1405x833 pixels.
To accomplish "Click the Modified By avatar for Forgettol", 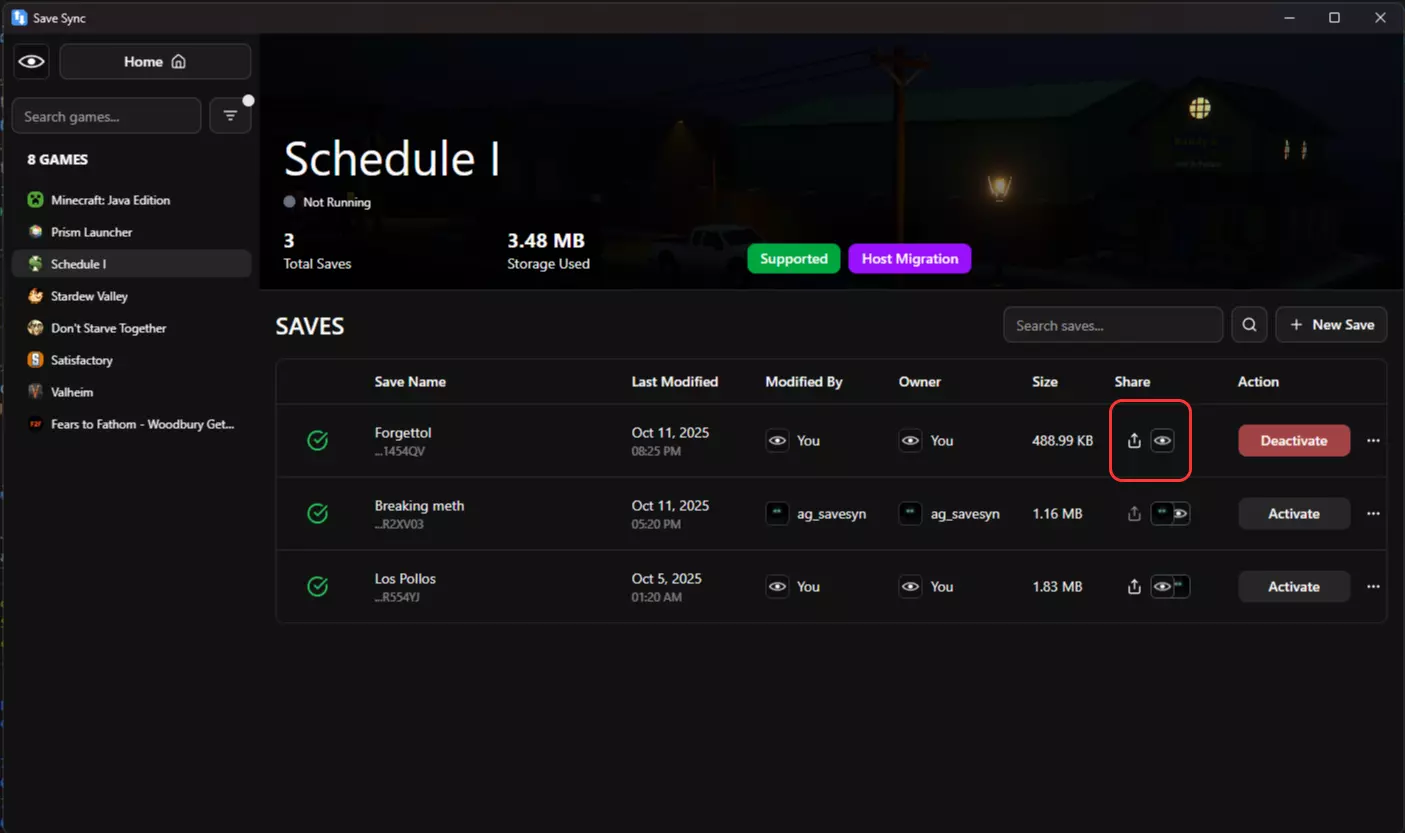I will point(777,441).
